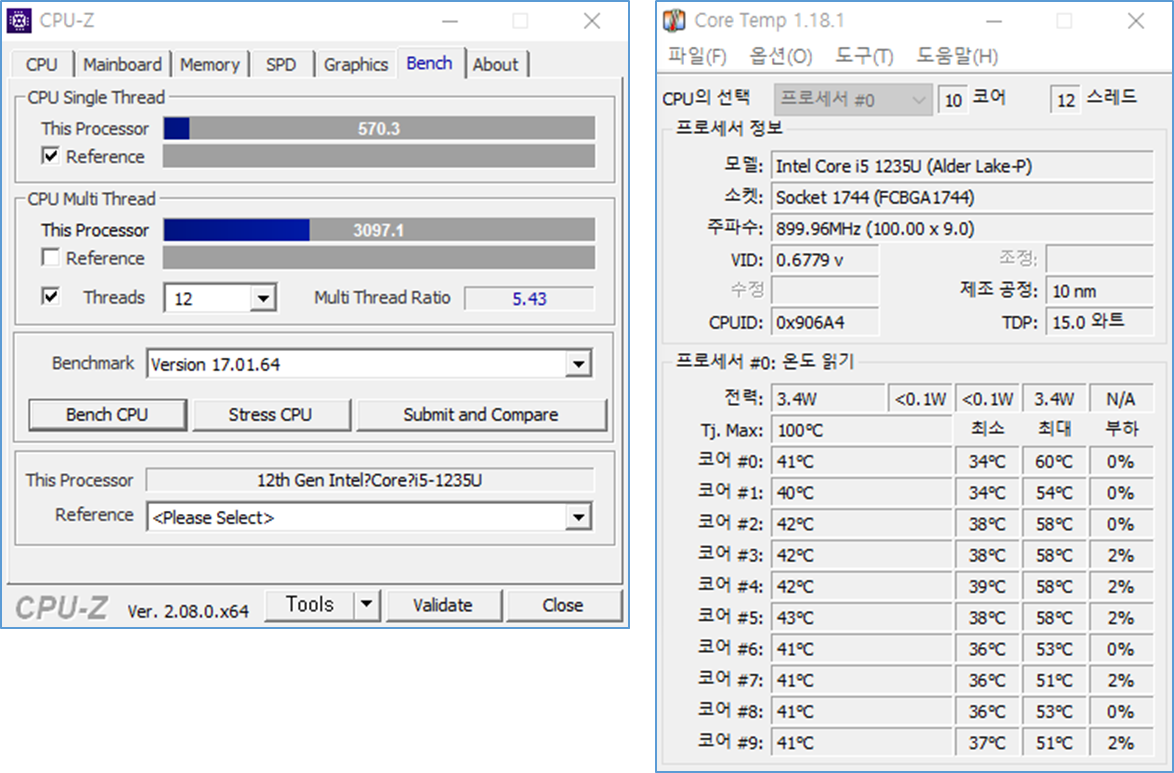Open the Threads count dropdown showing 12
Viewport: 1174px width, 773px height.
click(x=263, y=298)
